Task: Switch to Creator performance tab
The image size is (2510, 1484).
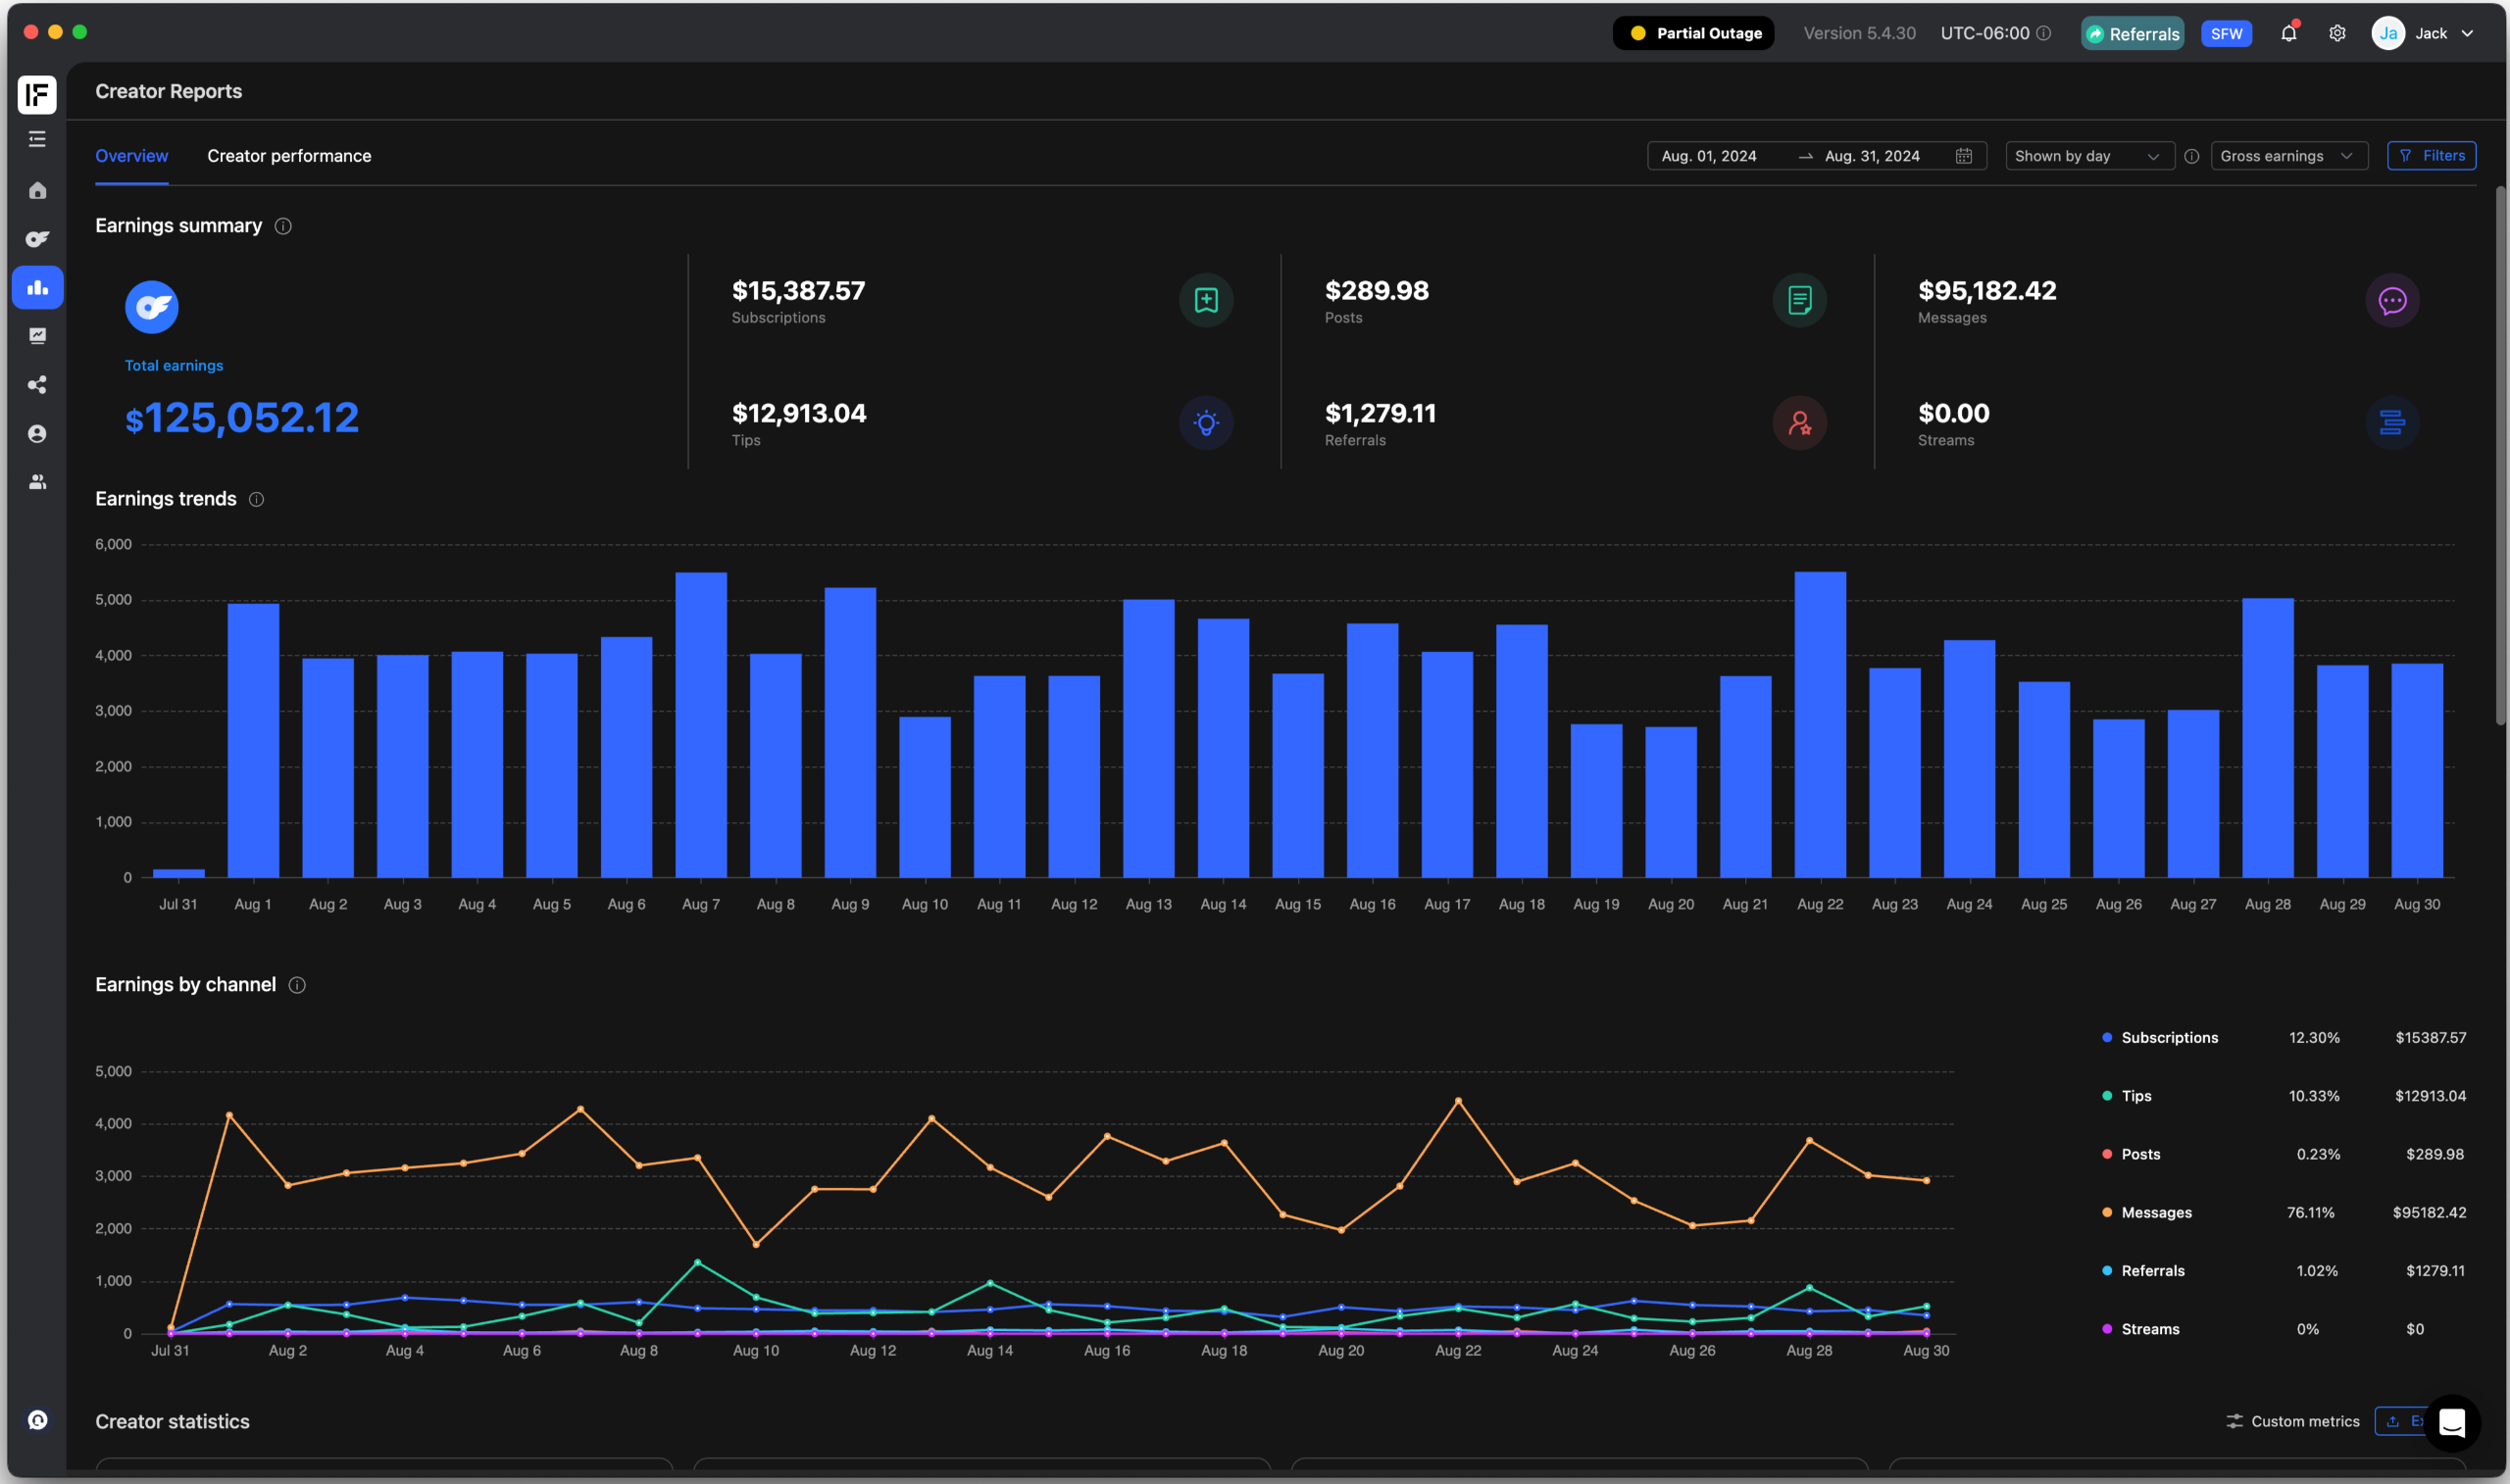Action: point(289,156)
